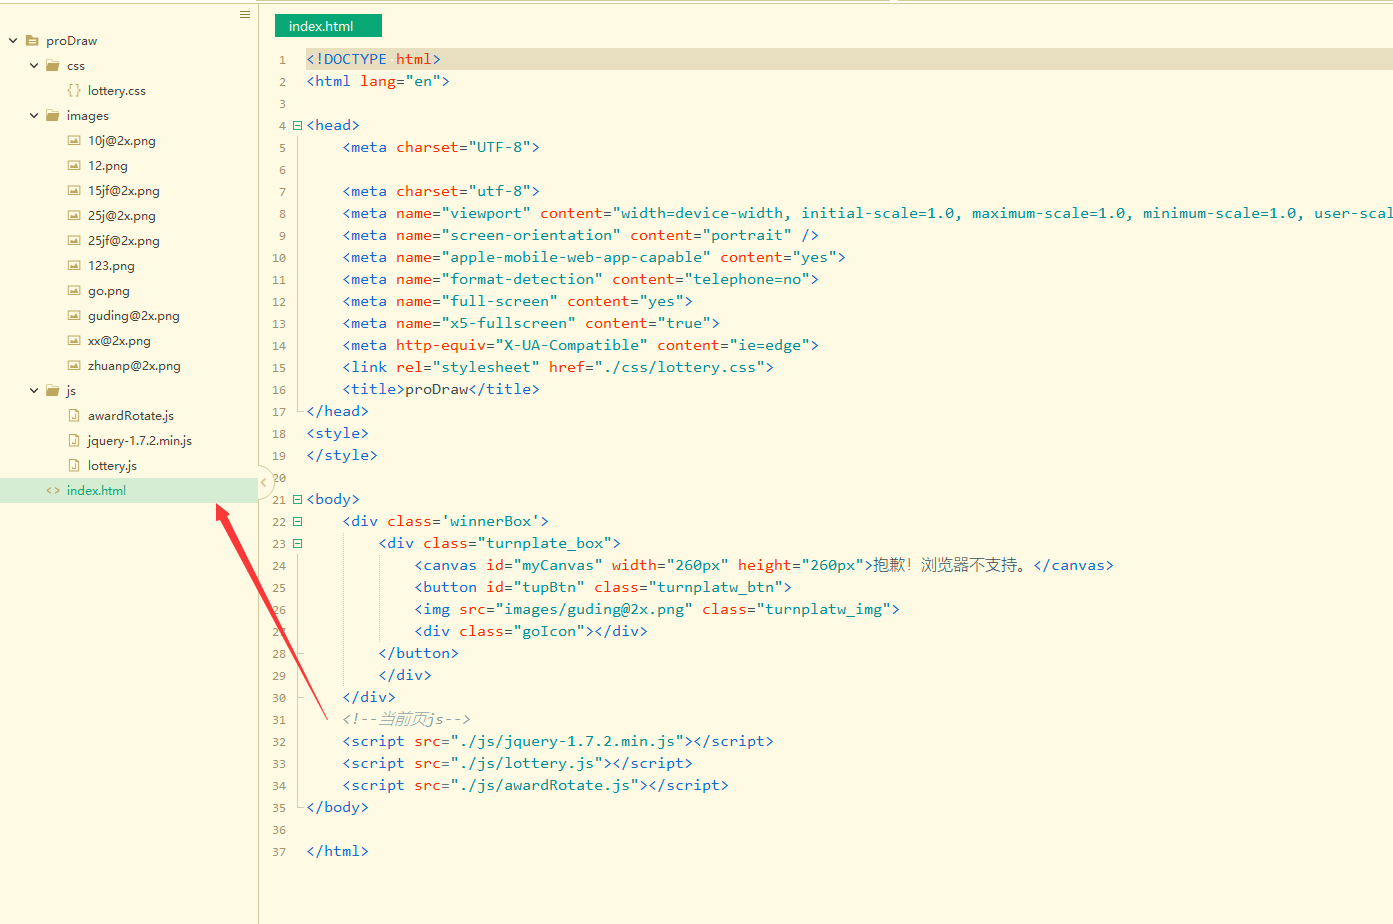The height and width of the screenshot is (924, 1393).
Task: Open 25j@2x.png file
Action: click(x=122, y=216)
